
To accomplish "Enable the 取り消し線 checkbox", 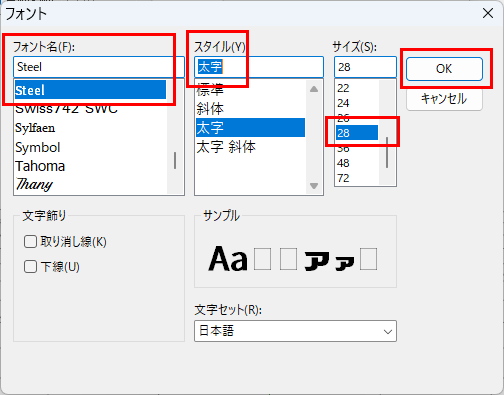I will coord(30,242).
